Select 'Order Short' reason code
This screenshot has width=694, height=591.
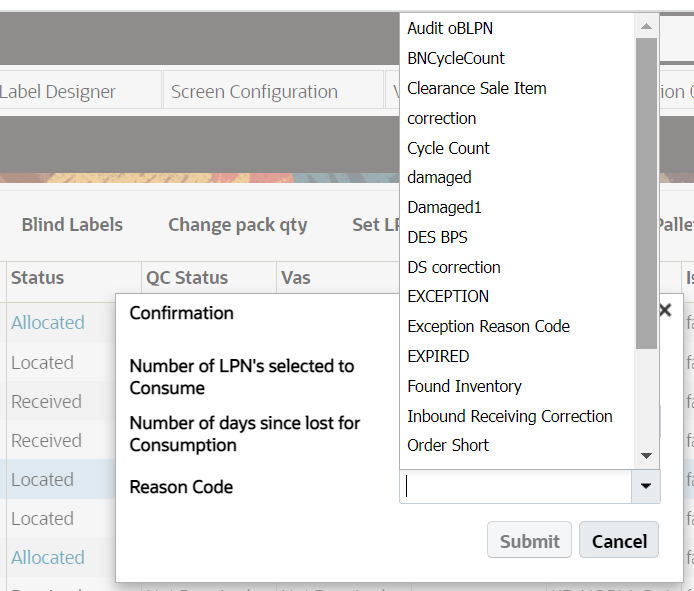pyautogui.click(x=448, y=445)
